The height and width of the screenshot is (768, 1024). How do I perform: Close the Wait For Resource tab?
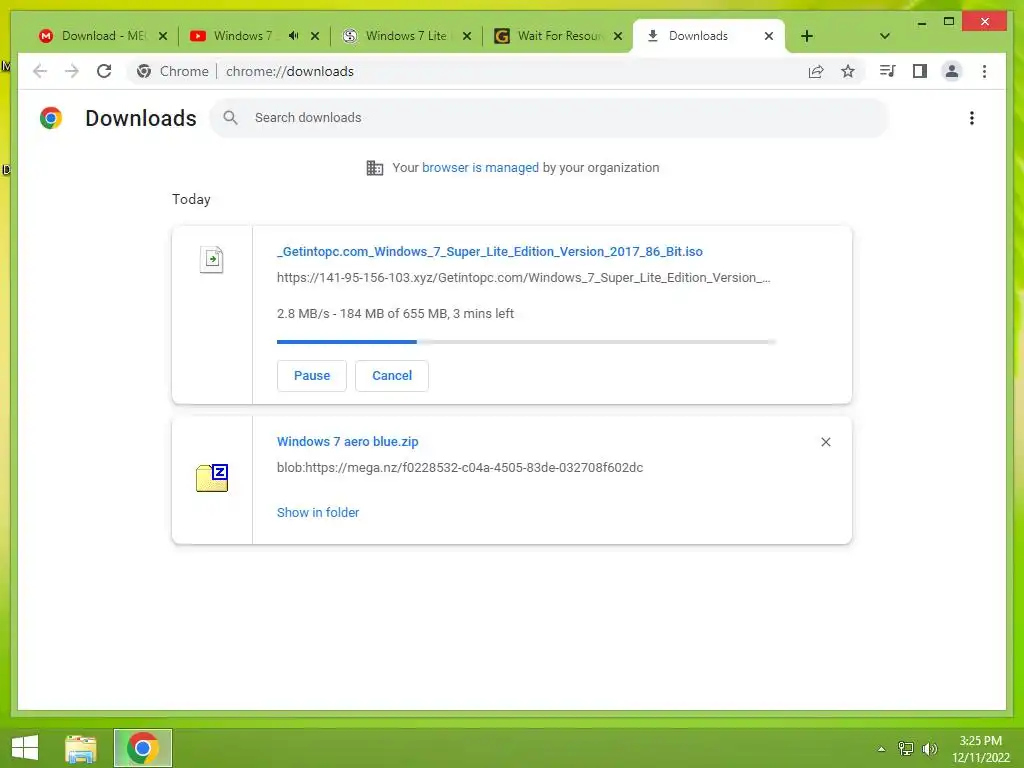[x=618, y=36]
